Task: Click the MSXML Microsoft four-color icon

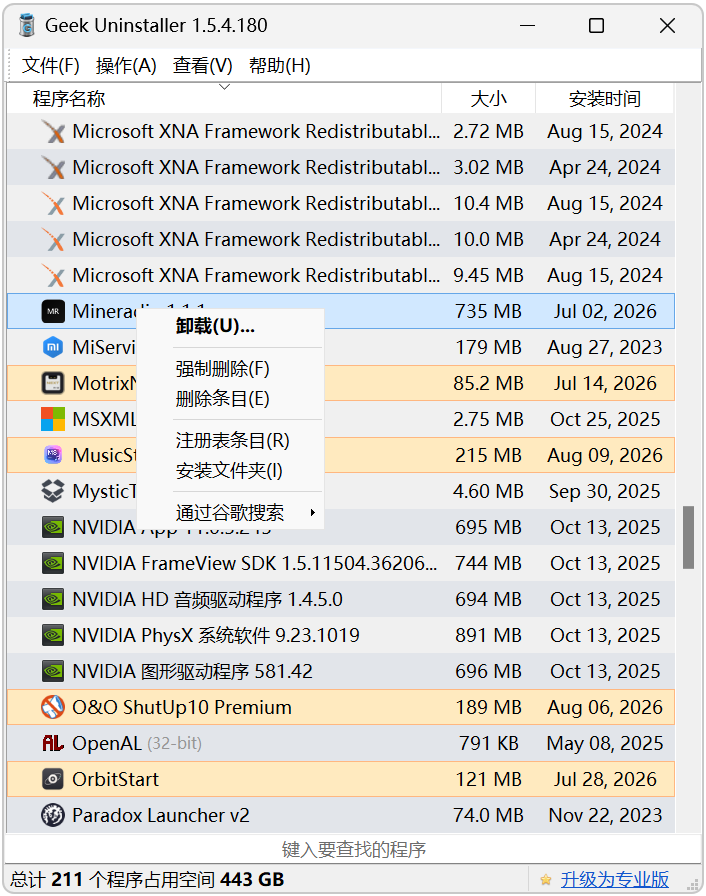Action: coord(53,419)
